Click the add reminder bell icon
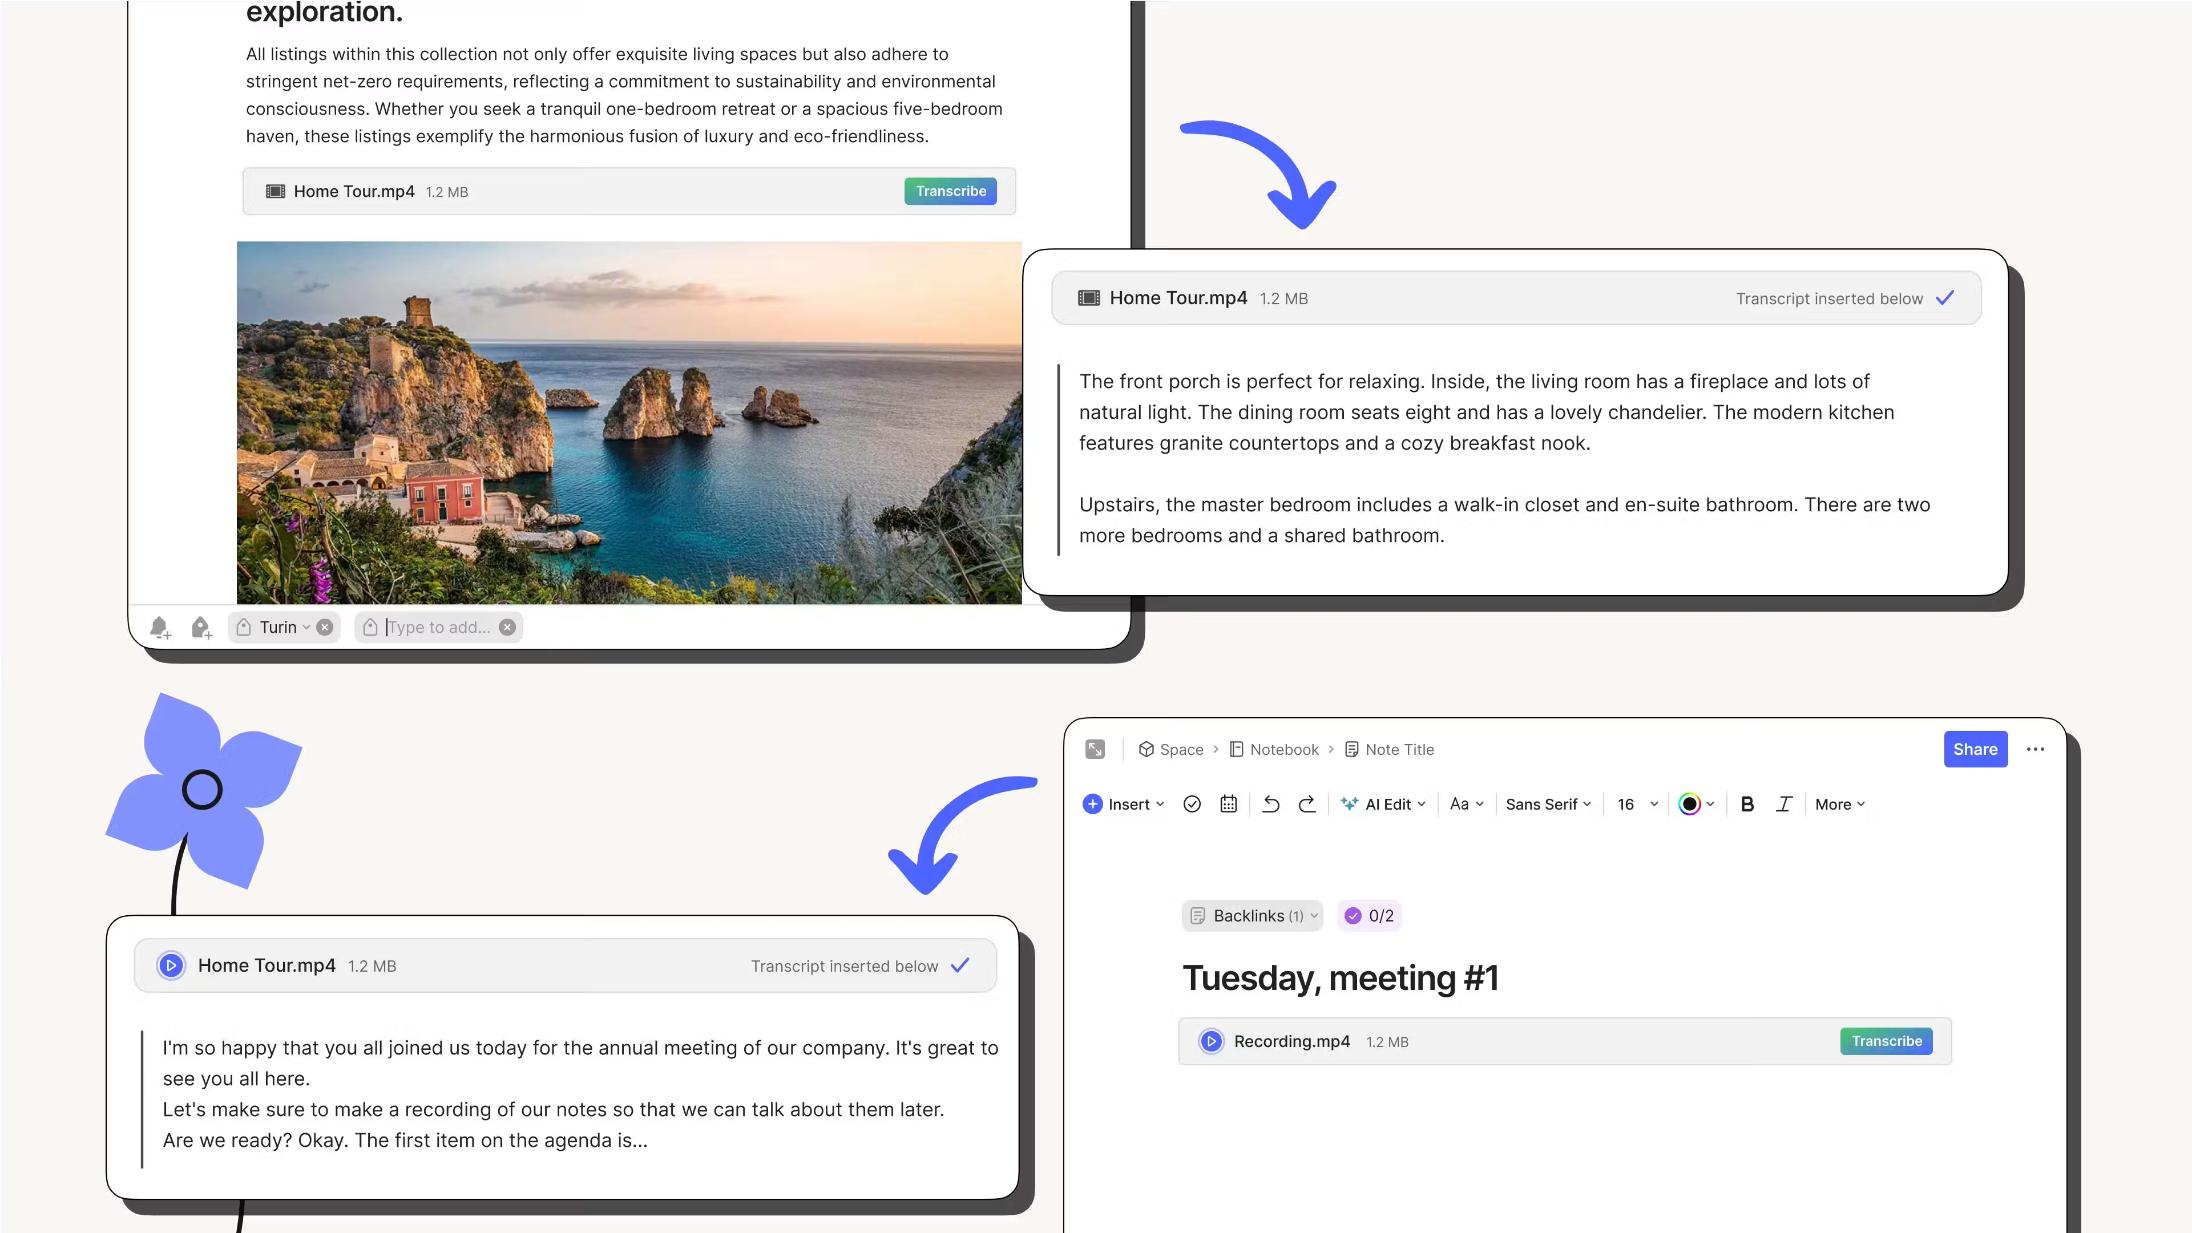2192x1233 pixels. pyautogui.click(x=160, y=627)
